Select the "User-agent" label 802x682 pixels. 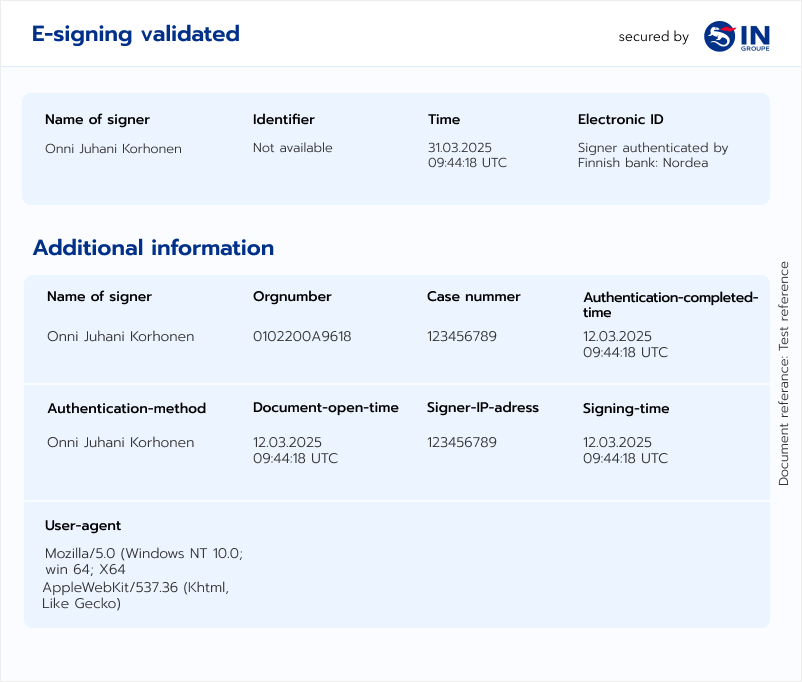[83, 526]
